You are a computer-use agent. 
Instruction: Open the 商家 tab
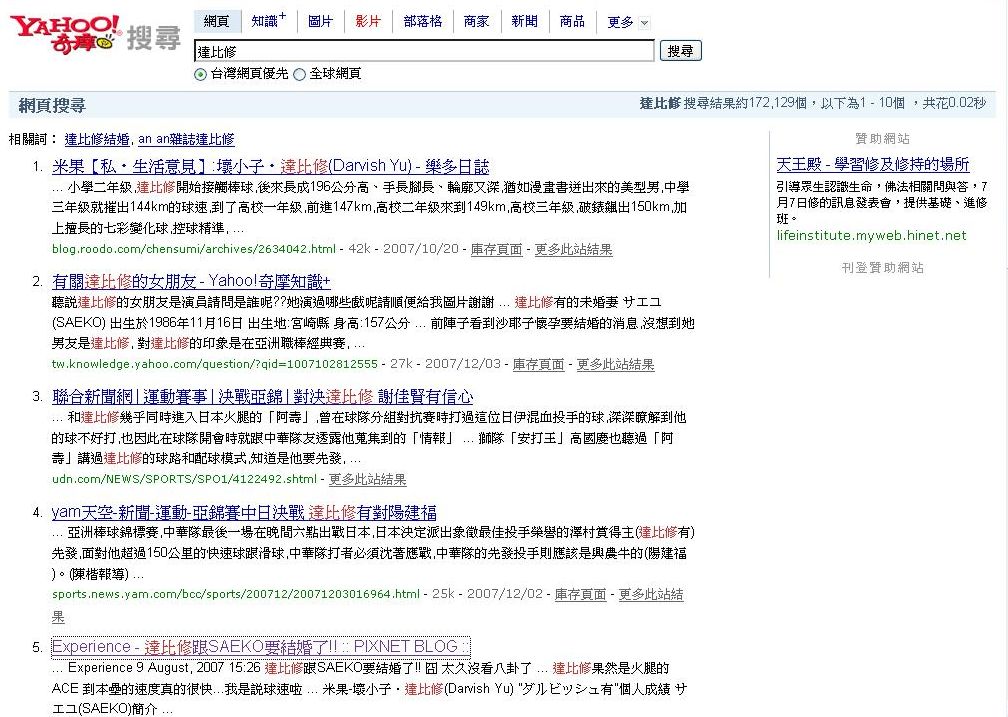tap(476, 21)
